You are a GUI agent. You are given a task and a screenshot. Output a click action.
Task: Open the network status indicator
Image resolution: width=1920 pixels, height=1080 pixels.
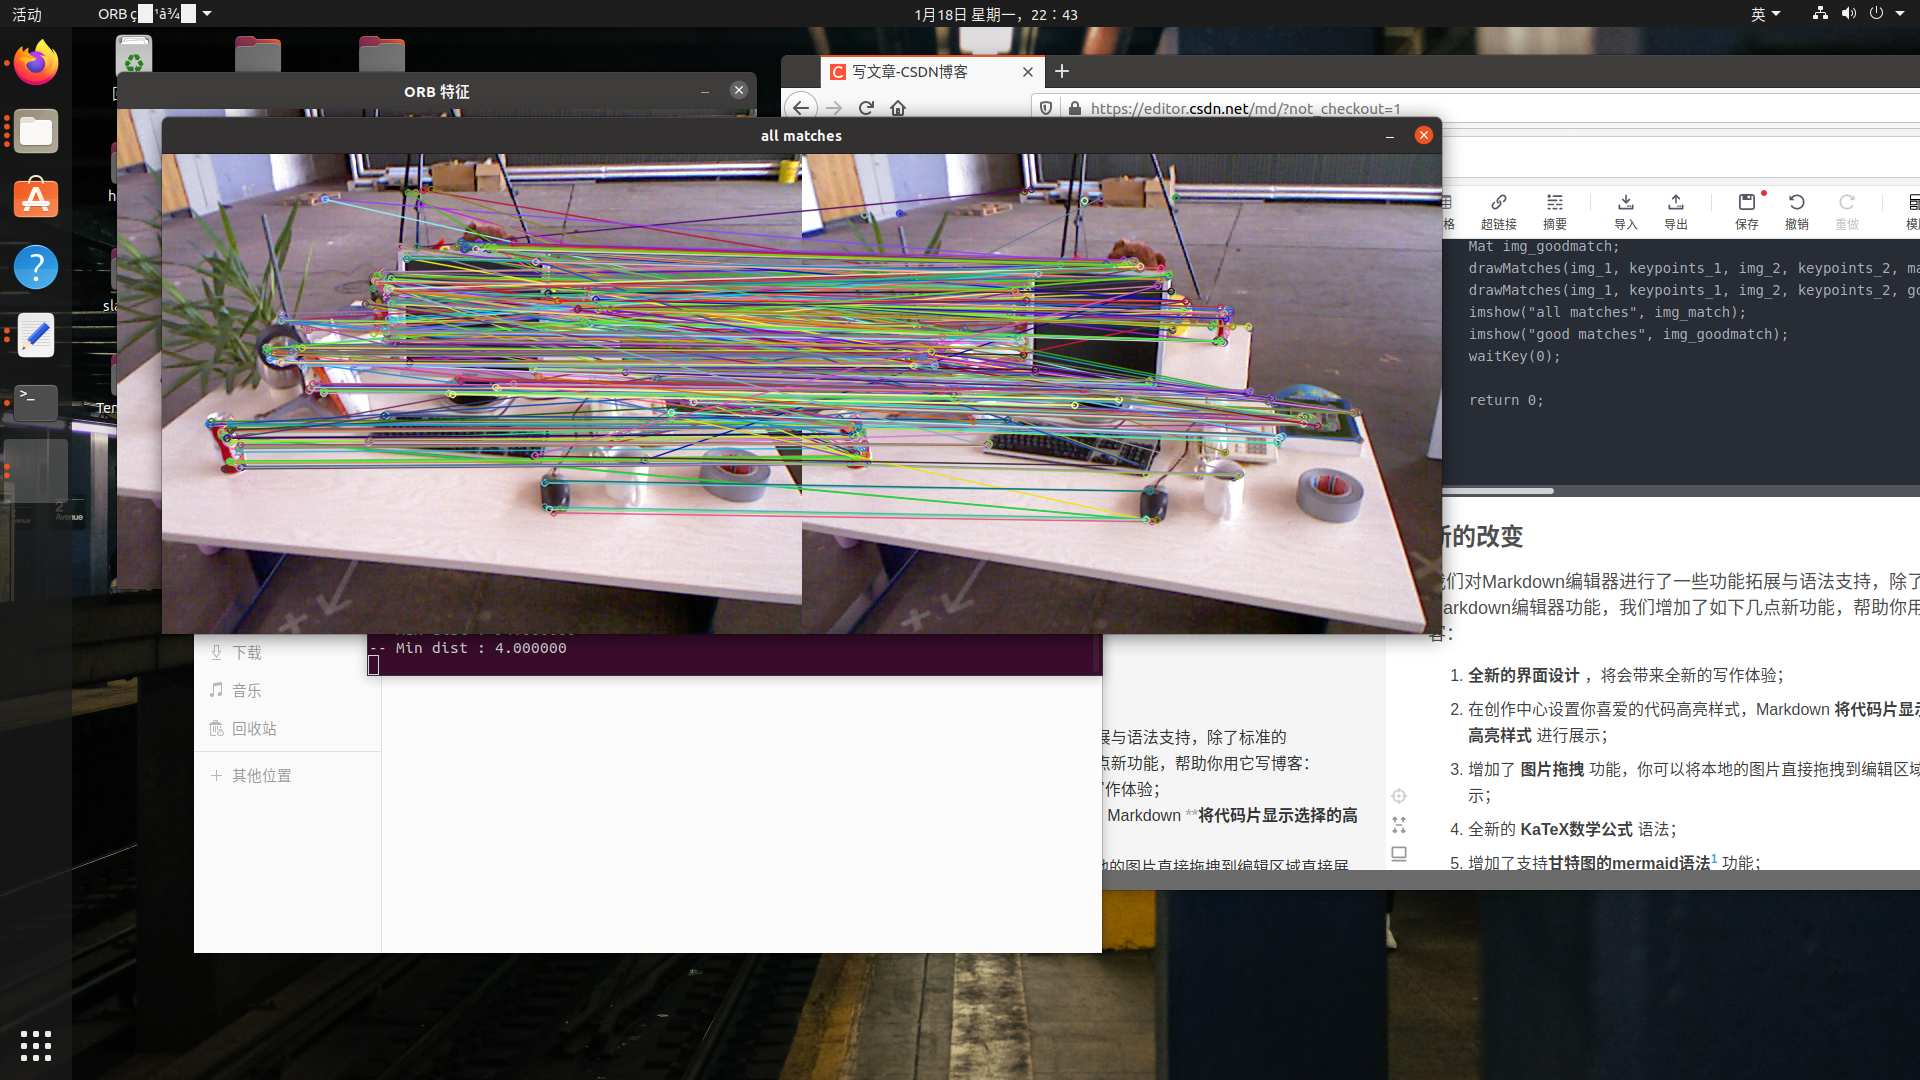[x=1820, y=13]
